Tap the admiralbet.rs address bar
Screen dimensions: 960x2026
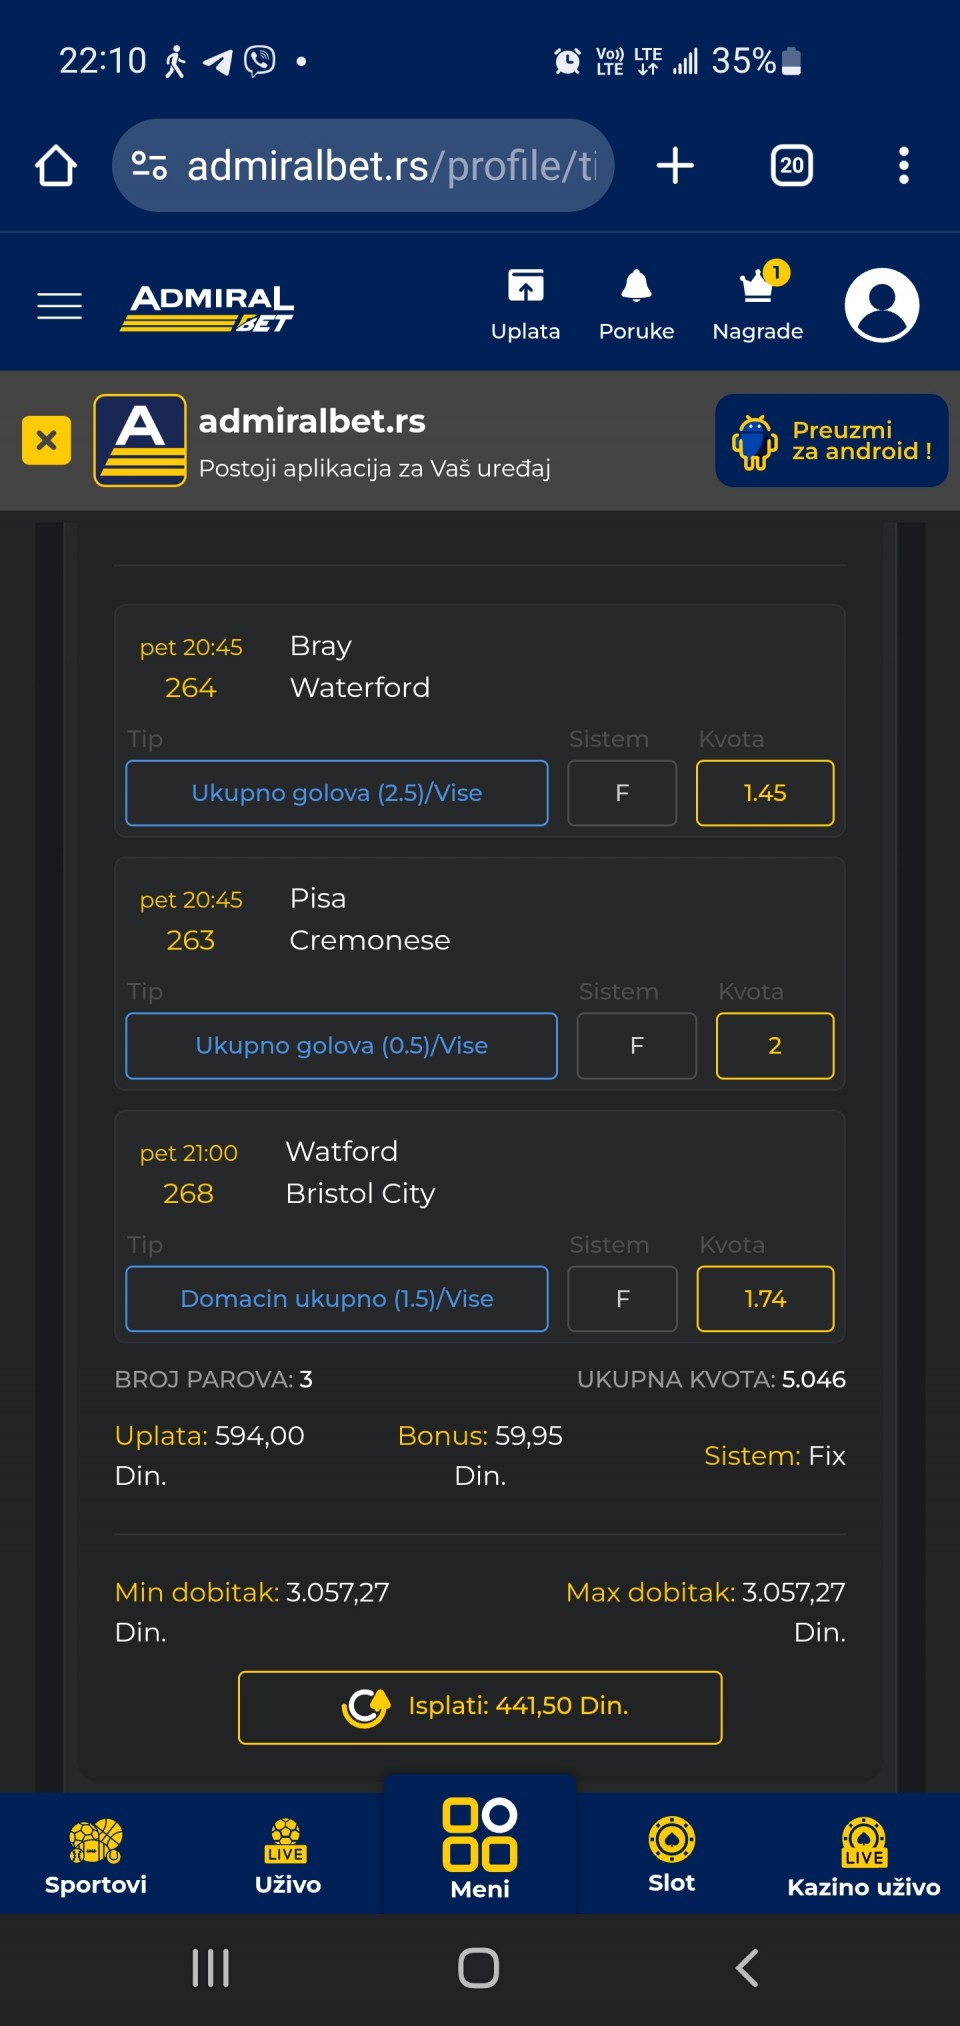(390, 166)
